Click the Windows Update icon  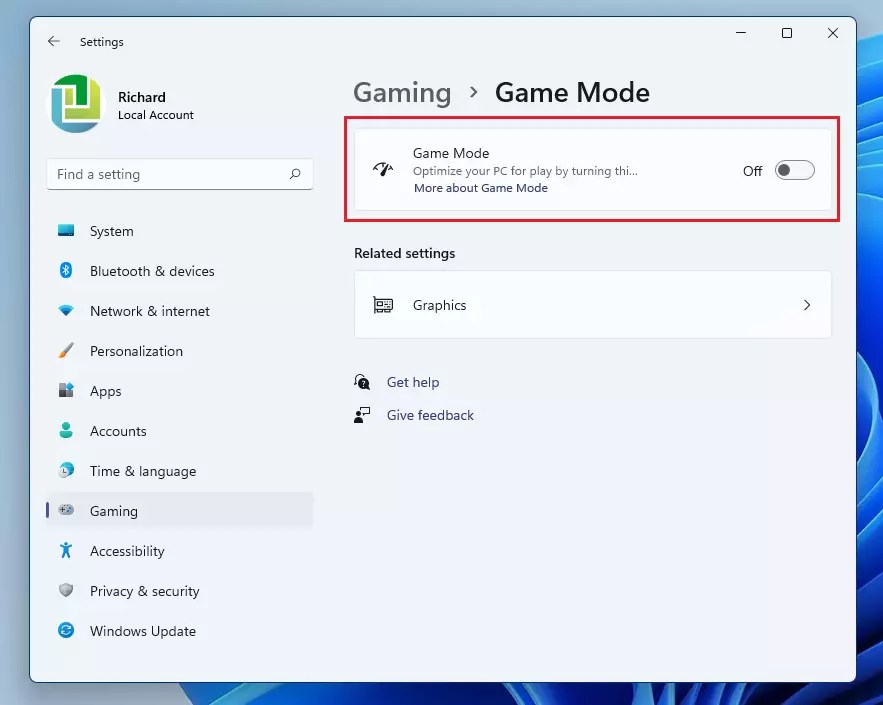(x=67, y=631)
